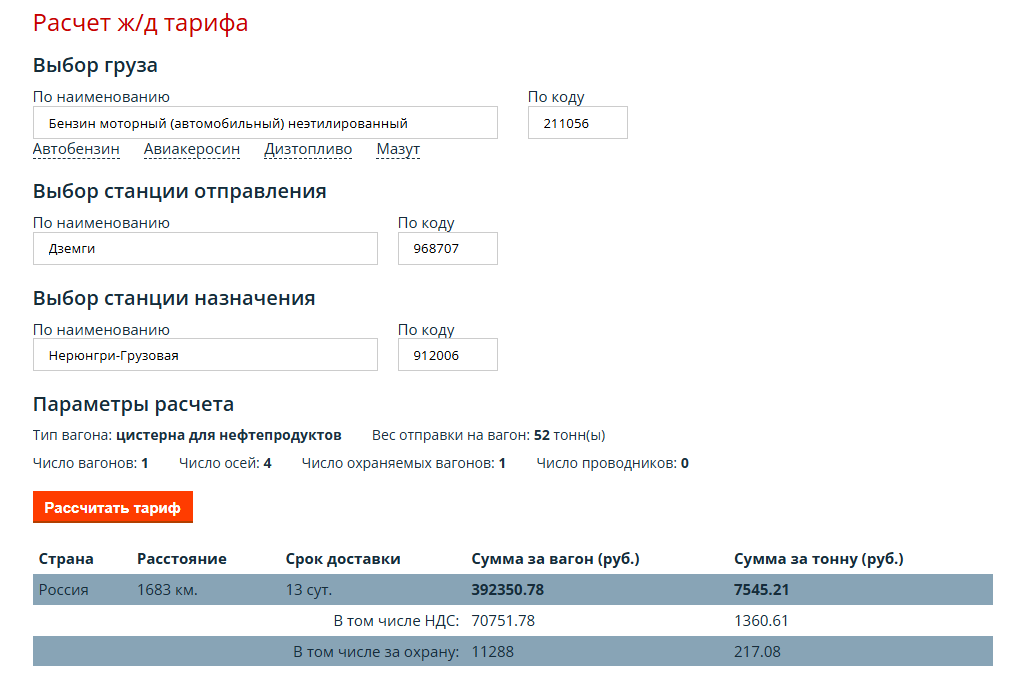This screenshot has width=1027, height=675.
Task: Select the Мазут quick link
Action: click(398, 150)
